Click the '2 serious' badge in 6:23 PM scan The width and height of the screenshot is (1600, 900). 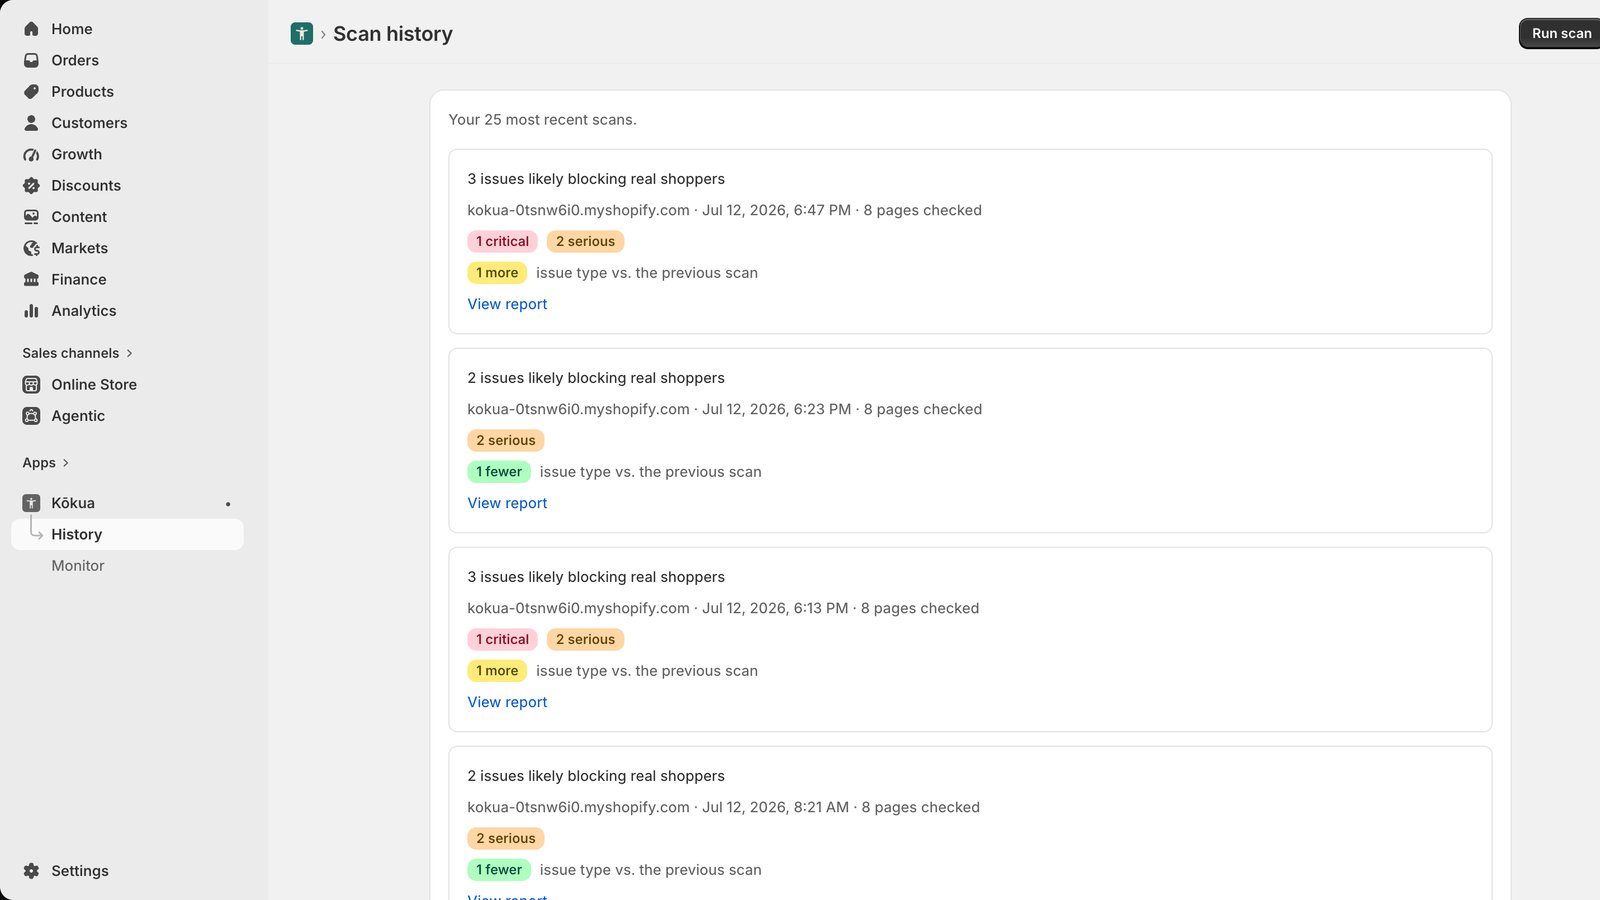click(506, 440)
